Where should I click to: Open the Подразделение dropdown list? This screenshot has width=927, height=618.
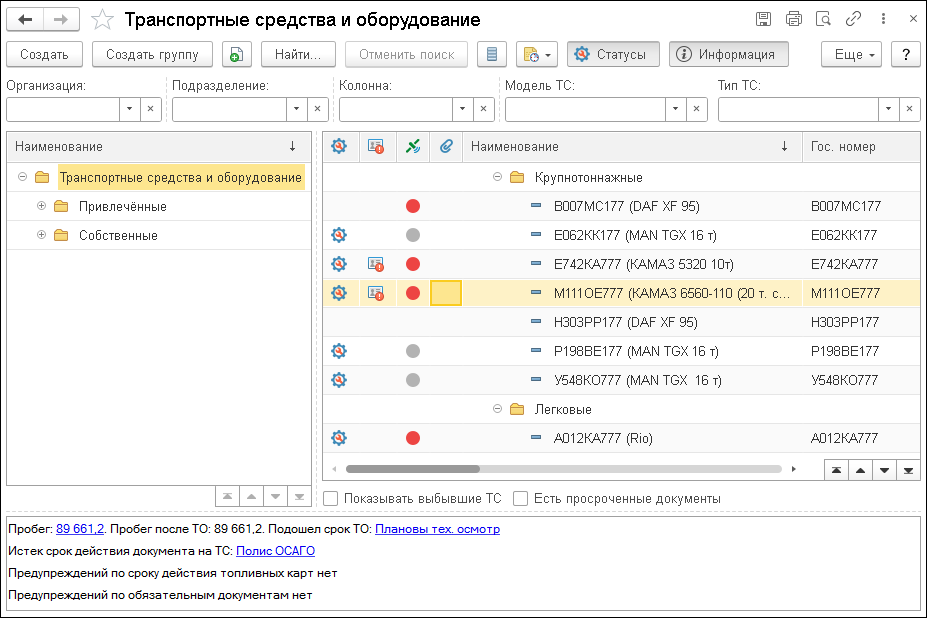click(296, 109)
